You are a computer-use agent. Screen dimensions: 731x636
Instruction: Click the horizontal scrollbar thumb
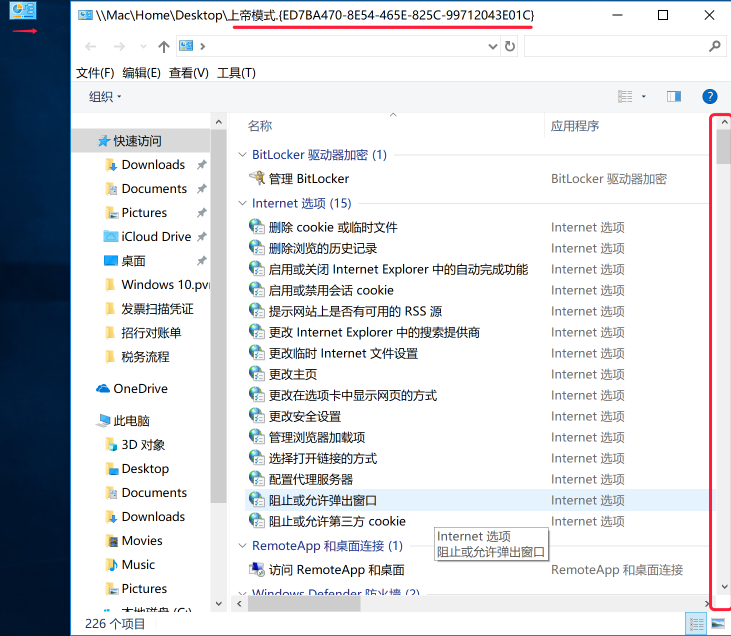(304, 604)
